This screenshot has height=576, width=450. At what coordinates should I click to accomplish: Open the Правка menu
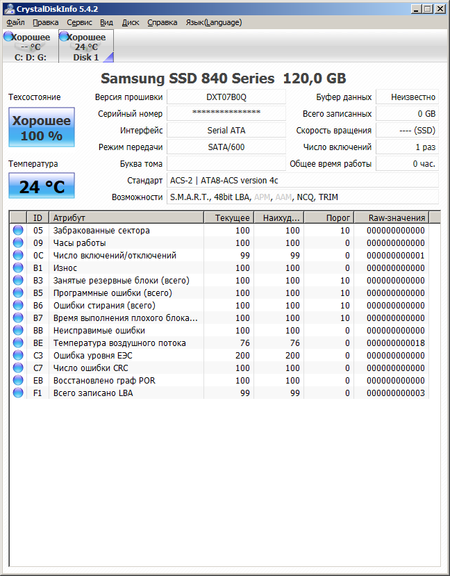46,22
